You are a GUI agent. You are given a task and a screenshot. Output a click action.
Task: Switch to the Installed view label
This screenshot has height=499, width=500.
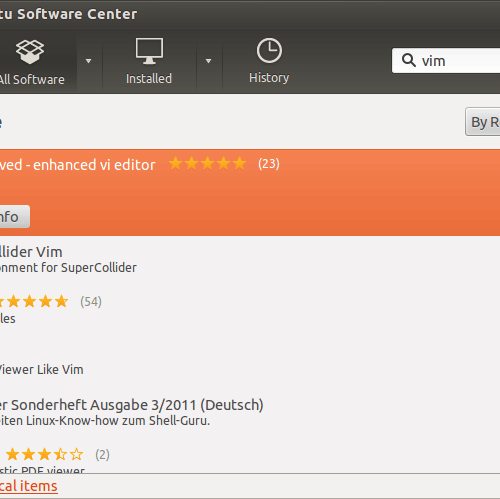point(149,79)
